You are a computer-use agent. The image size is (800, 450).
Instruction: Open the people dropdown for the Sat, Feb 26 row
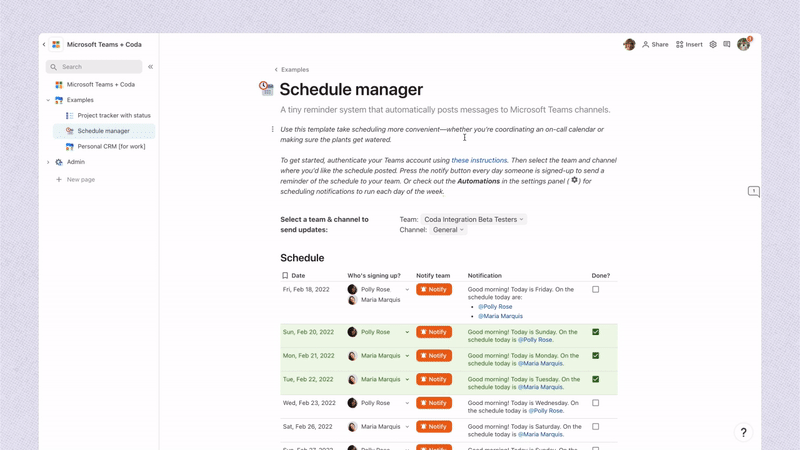[407, 427]
